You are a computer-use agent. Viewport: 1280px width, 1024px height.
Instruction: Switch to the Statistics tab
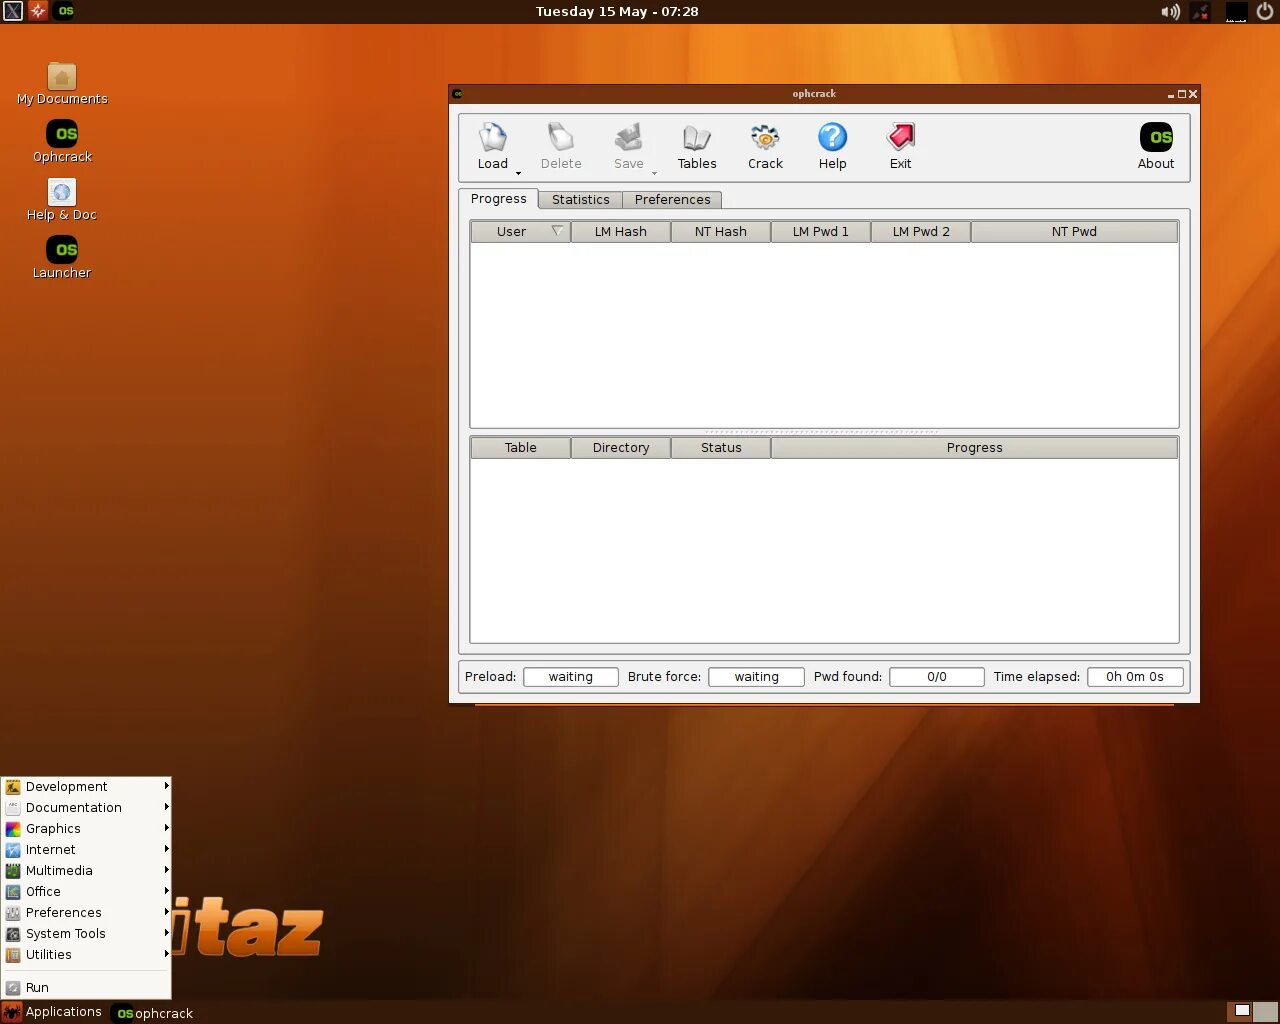580,199
